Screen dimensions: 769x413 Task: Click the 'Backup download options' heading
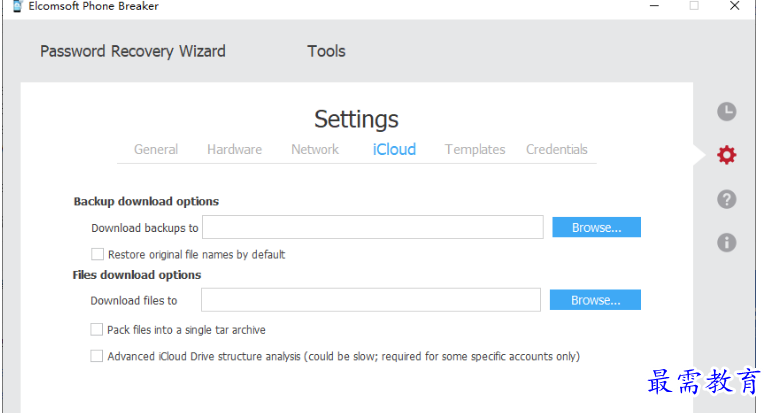tap(146, 201)
